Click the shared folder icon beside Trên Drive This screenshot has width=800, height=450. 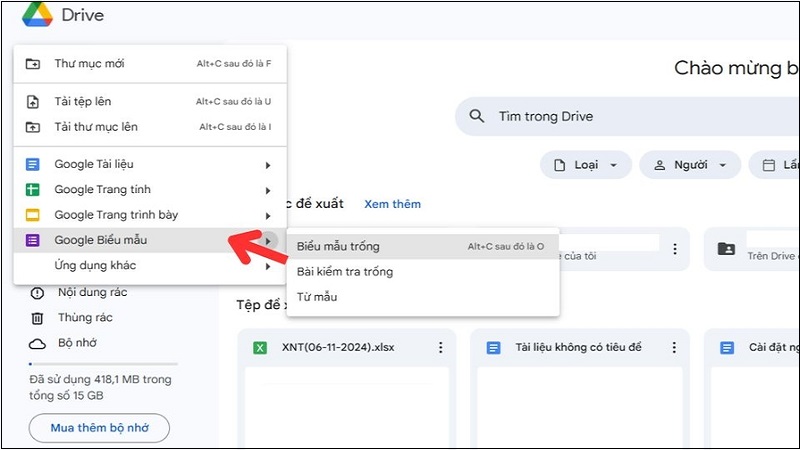tap(727, 249)
